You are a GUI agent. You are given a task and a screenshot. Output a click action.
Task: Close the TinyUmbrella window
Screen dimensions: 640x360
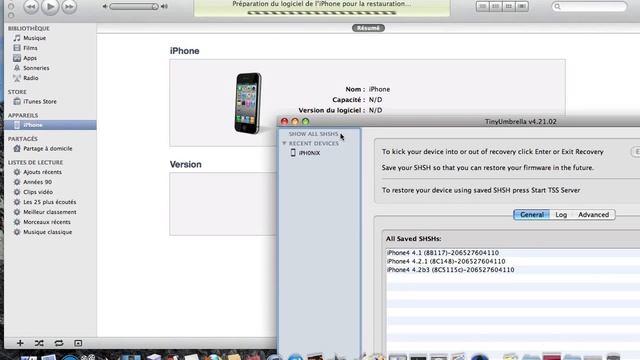click(284, 121)
